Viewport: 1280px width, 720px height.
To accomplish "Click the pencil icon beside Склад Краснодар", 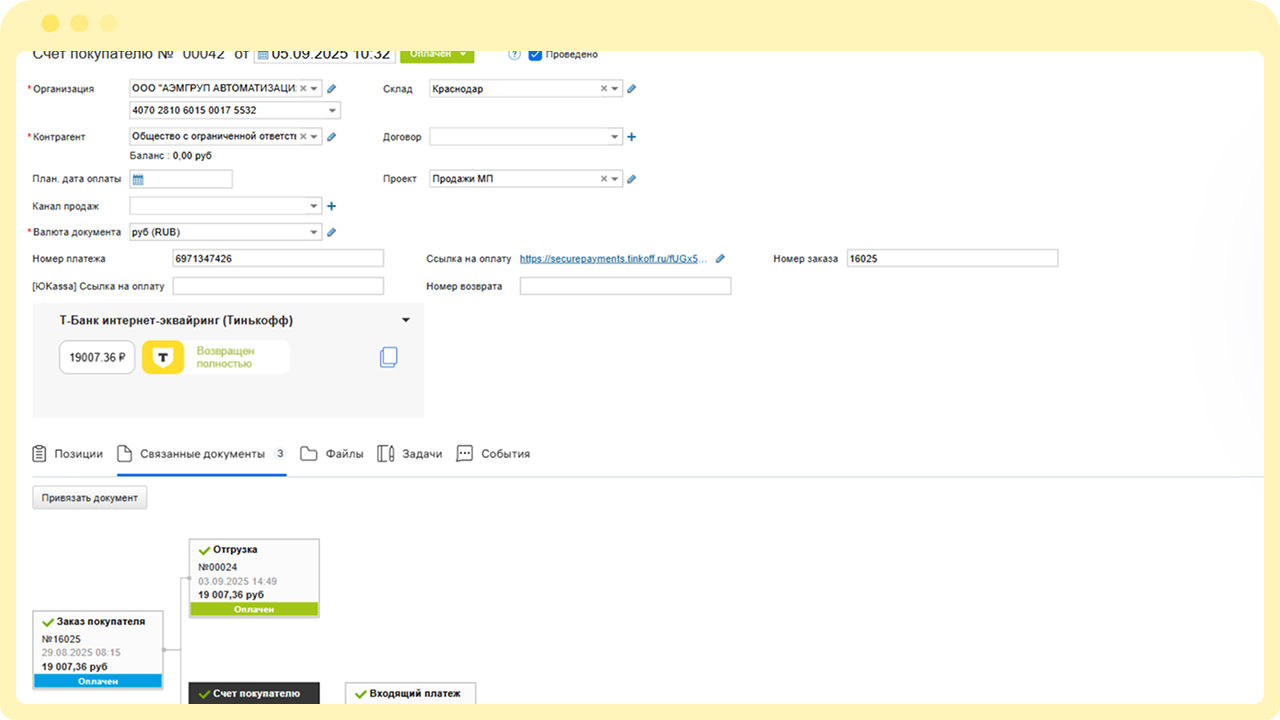I will pyautogui.click(x=632, y=88).
